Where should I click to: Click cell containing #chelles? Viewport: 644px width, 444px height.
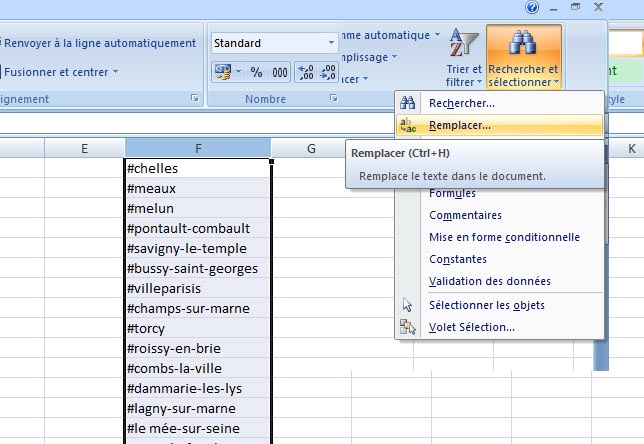[198, 168]
